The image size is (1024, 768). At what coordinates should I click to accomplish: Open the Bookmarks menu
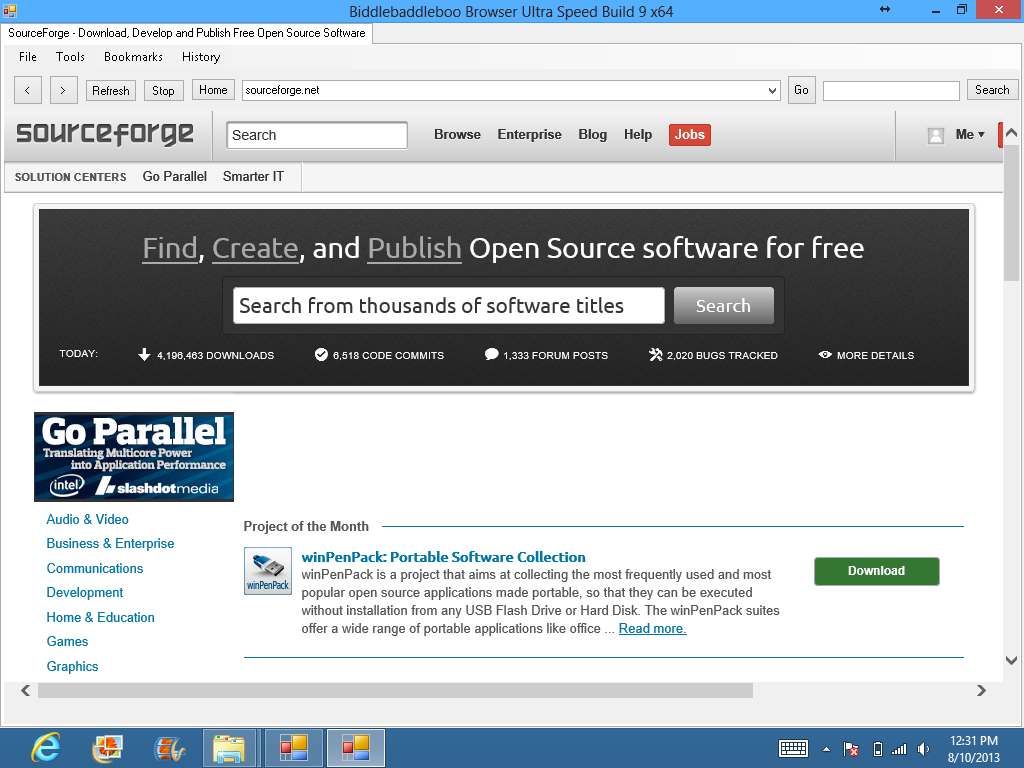133,57
